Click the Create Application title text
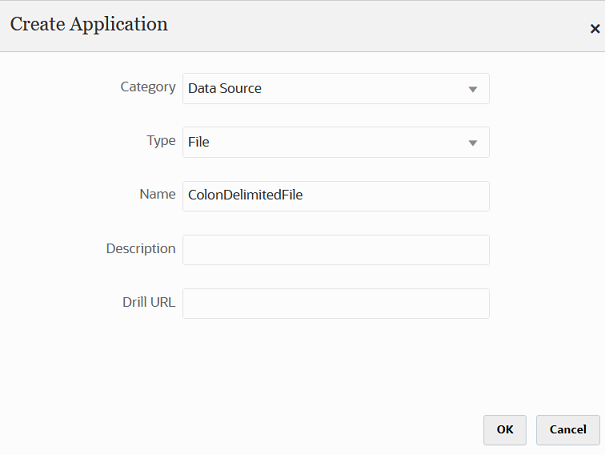The width and height of the screenshot is (605, 455). [x=89, y=24]
